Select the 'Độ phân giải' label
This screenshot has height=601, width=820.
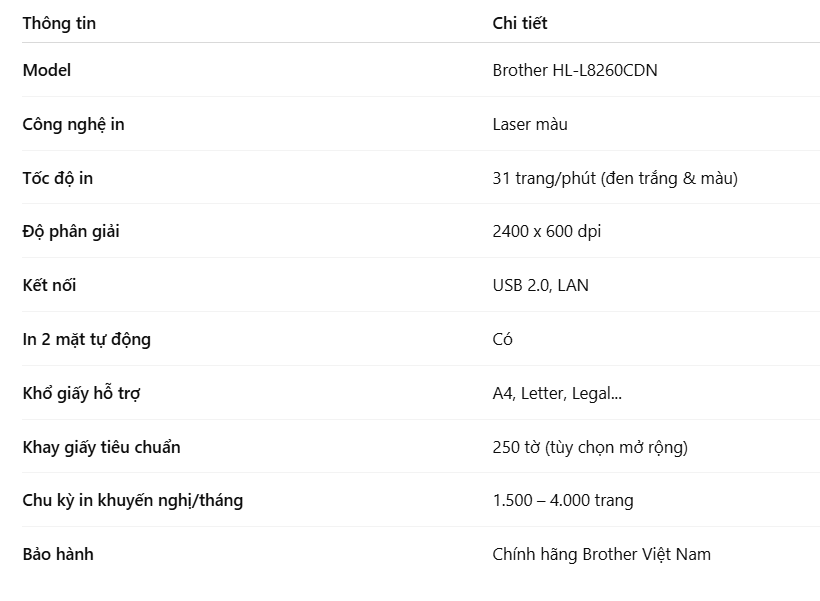71,231
